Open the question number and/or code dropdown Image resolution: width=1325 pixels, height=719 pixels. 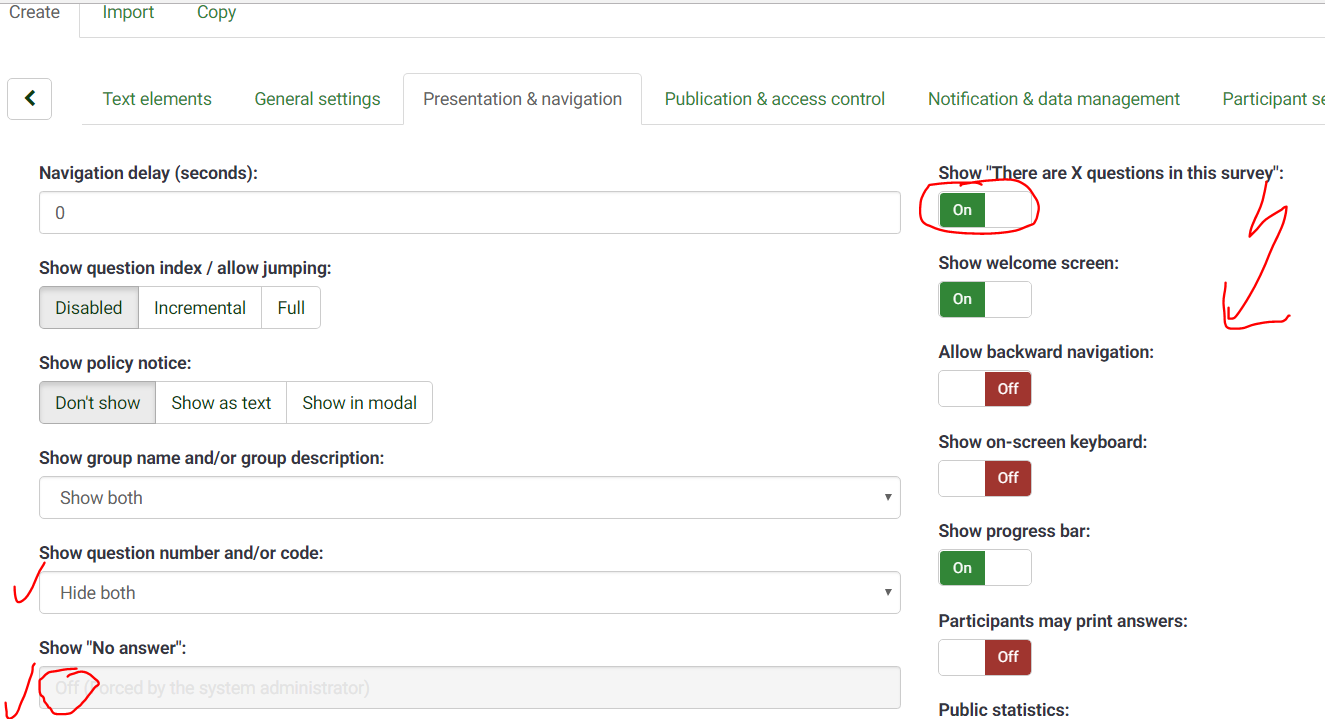point(469,593)
